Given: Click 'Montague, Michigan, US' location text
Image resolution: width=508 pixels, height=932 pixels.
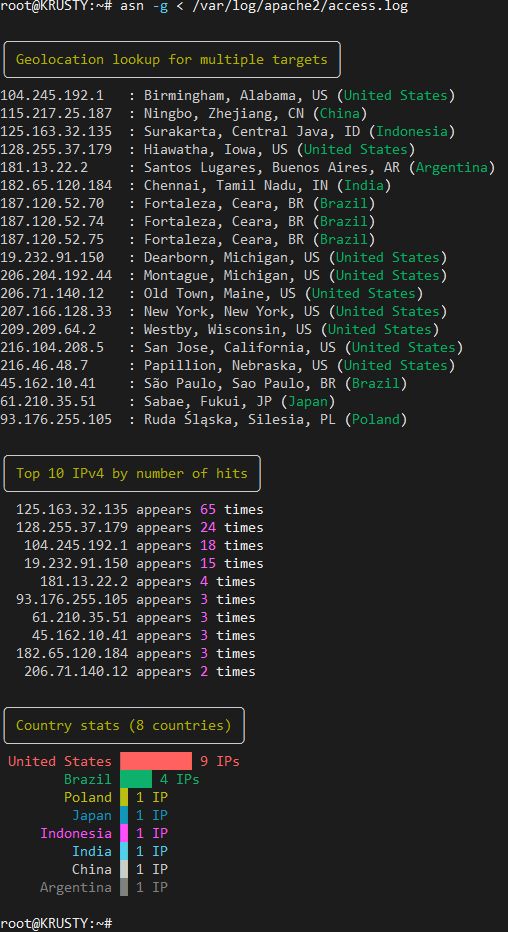Looking at the screenshot, I should pyautogui.click(x=232, y=275).
